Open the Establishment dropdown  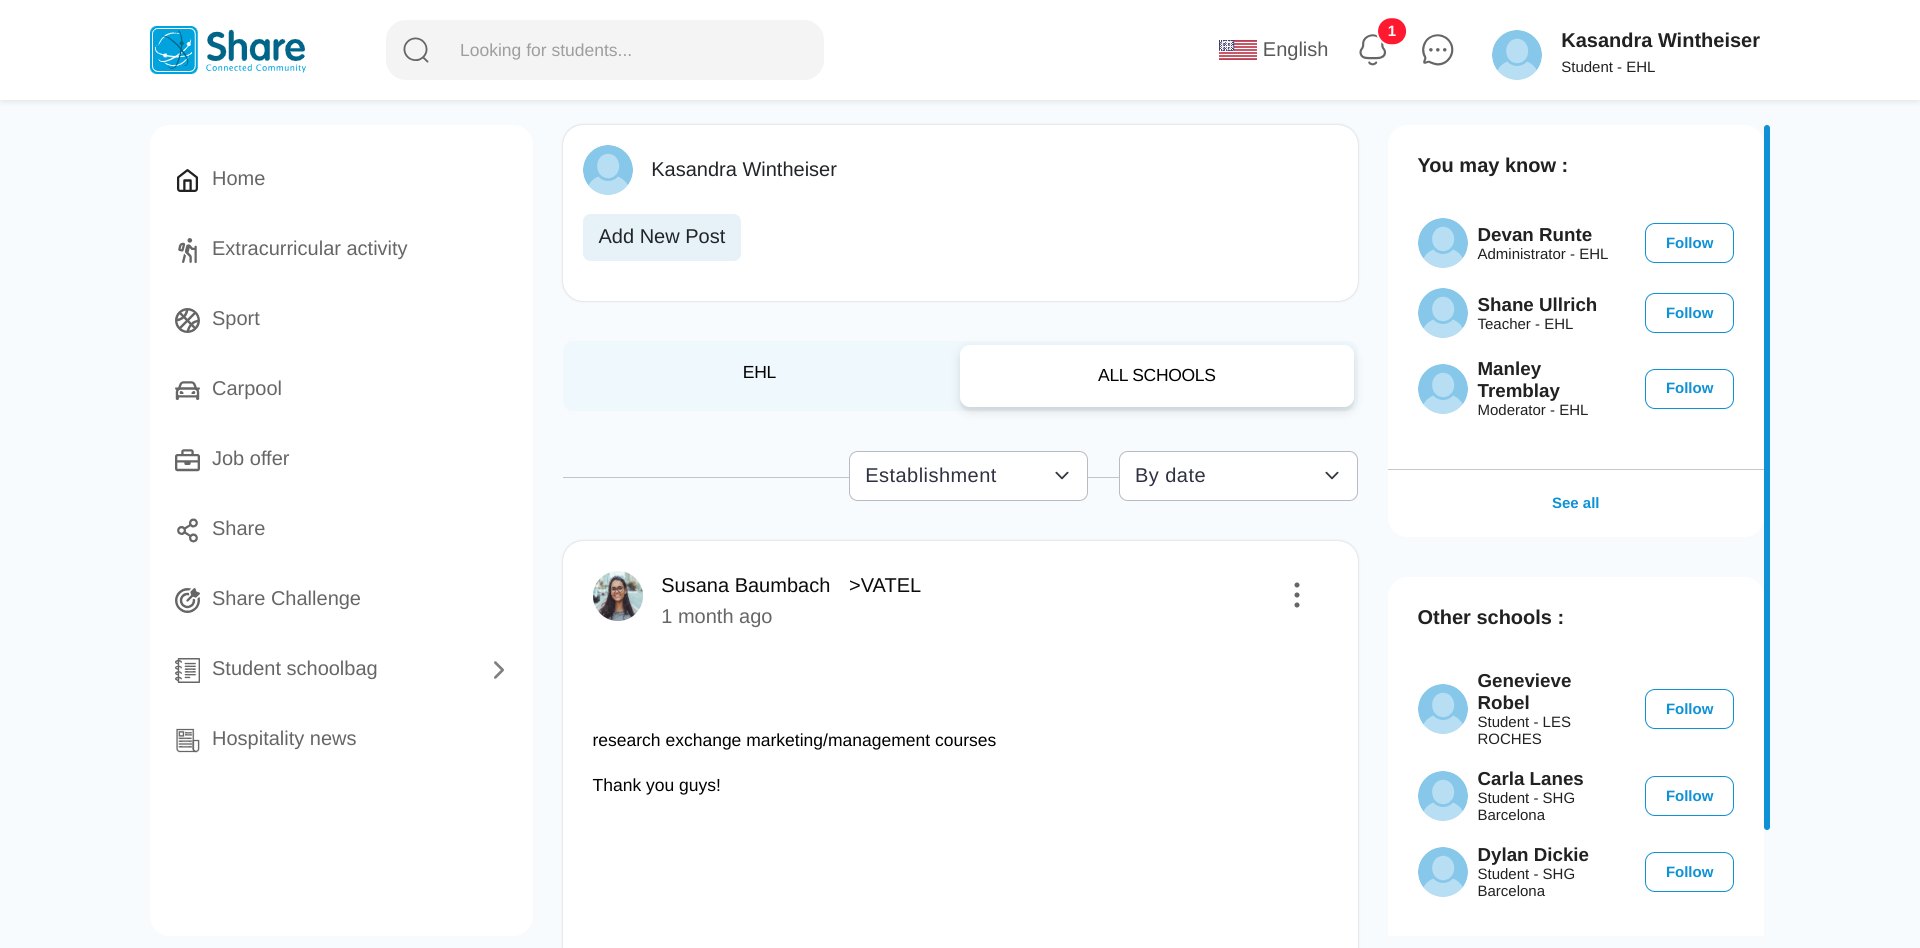click(967, 476)
